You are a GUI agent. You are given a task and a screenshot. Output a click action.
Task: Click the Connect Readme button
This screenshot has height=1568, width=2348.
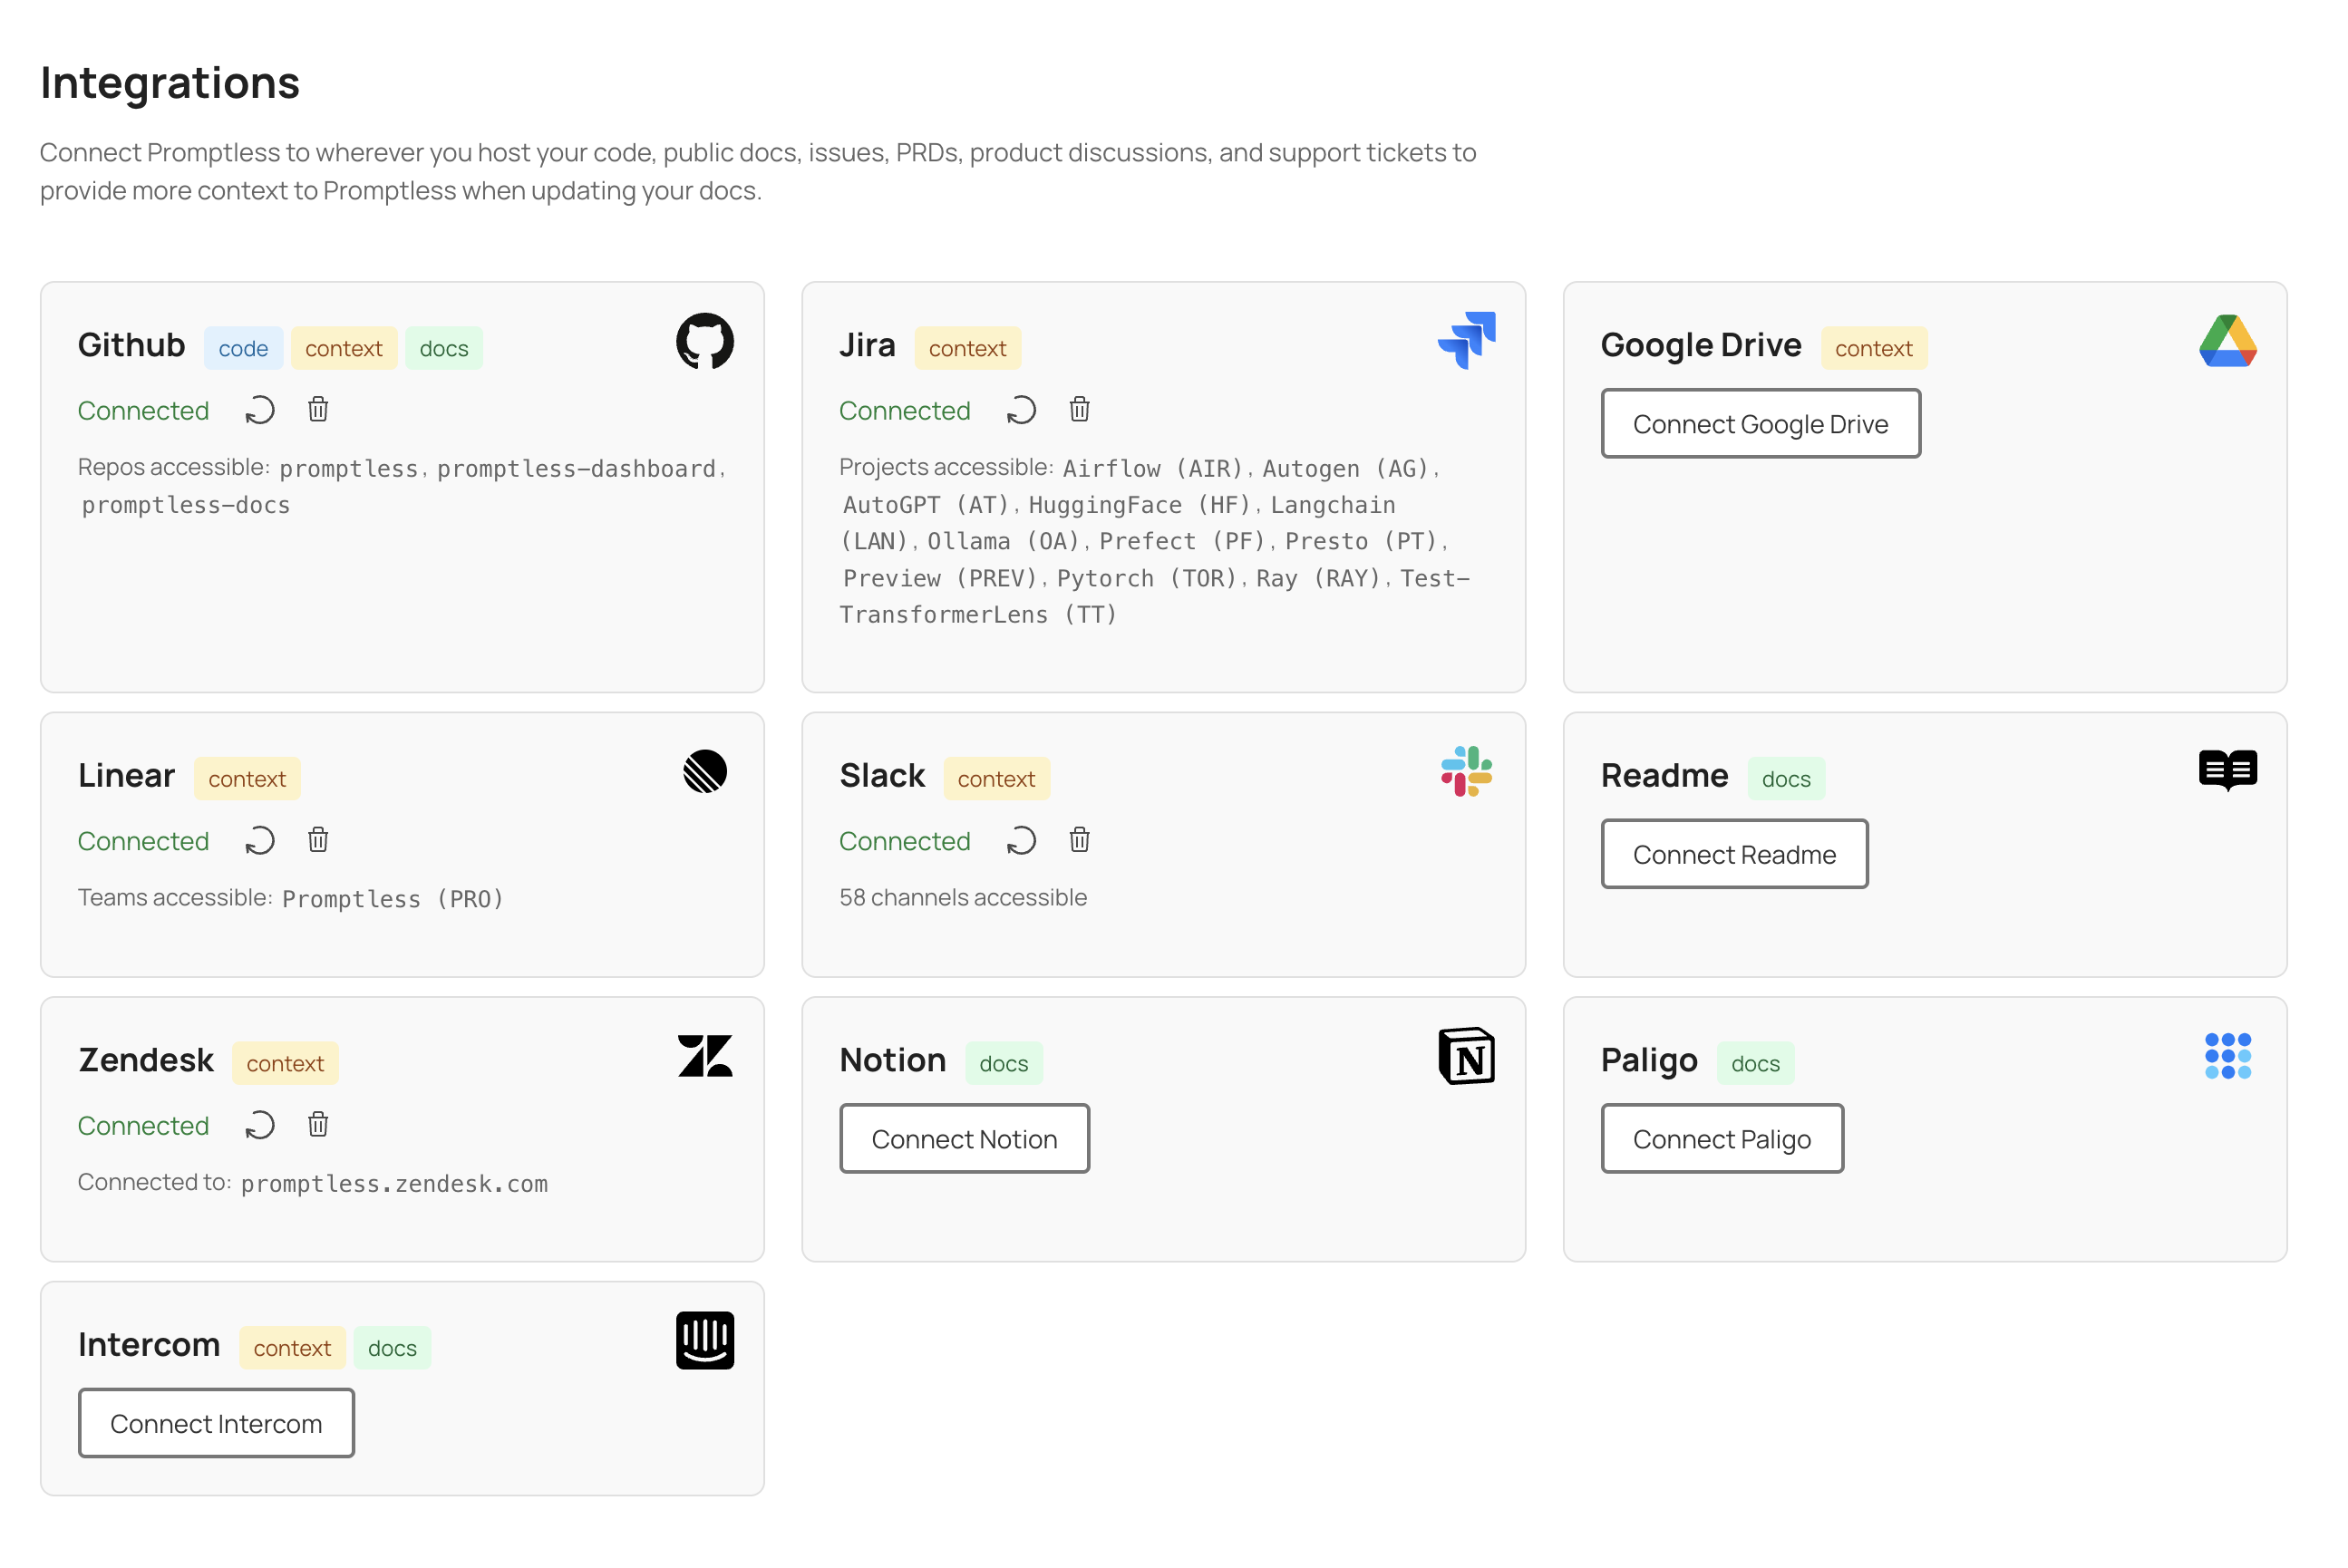pos(1734,854)
